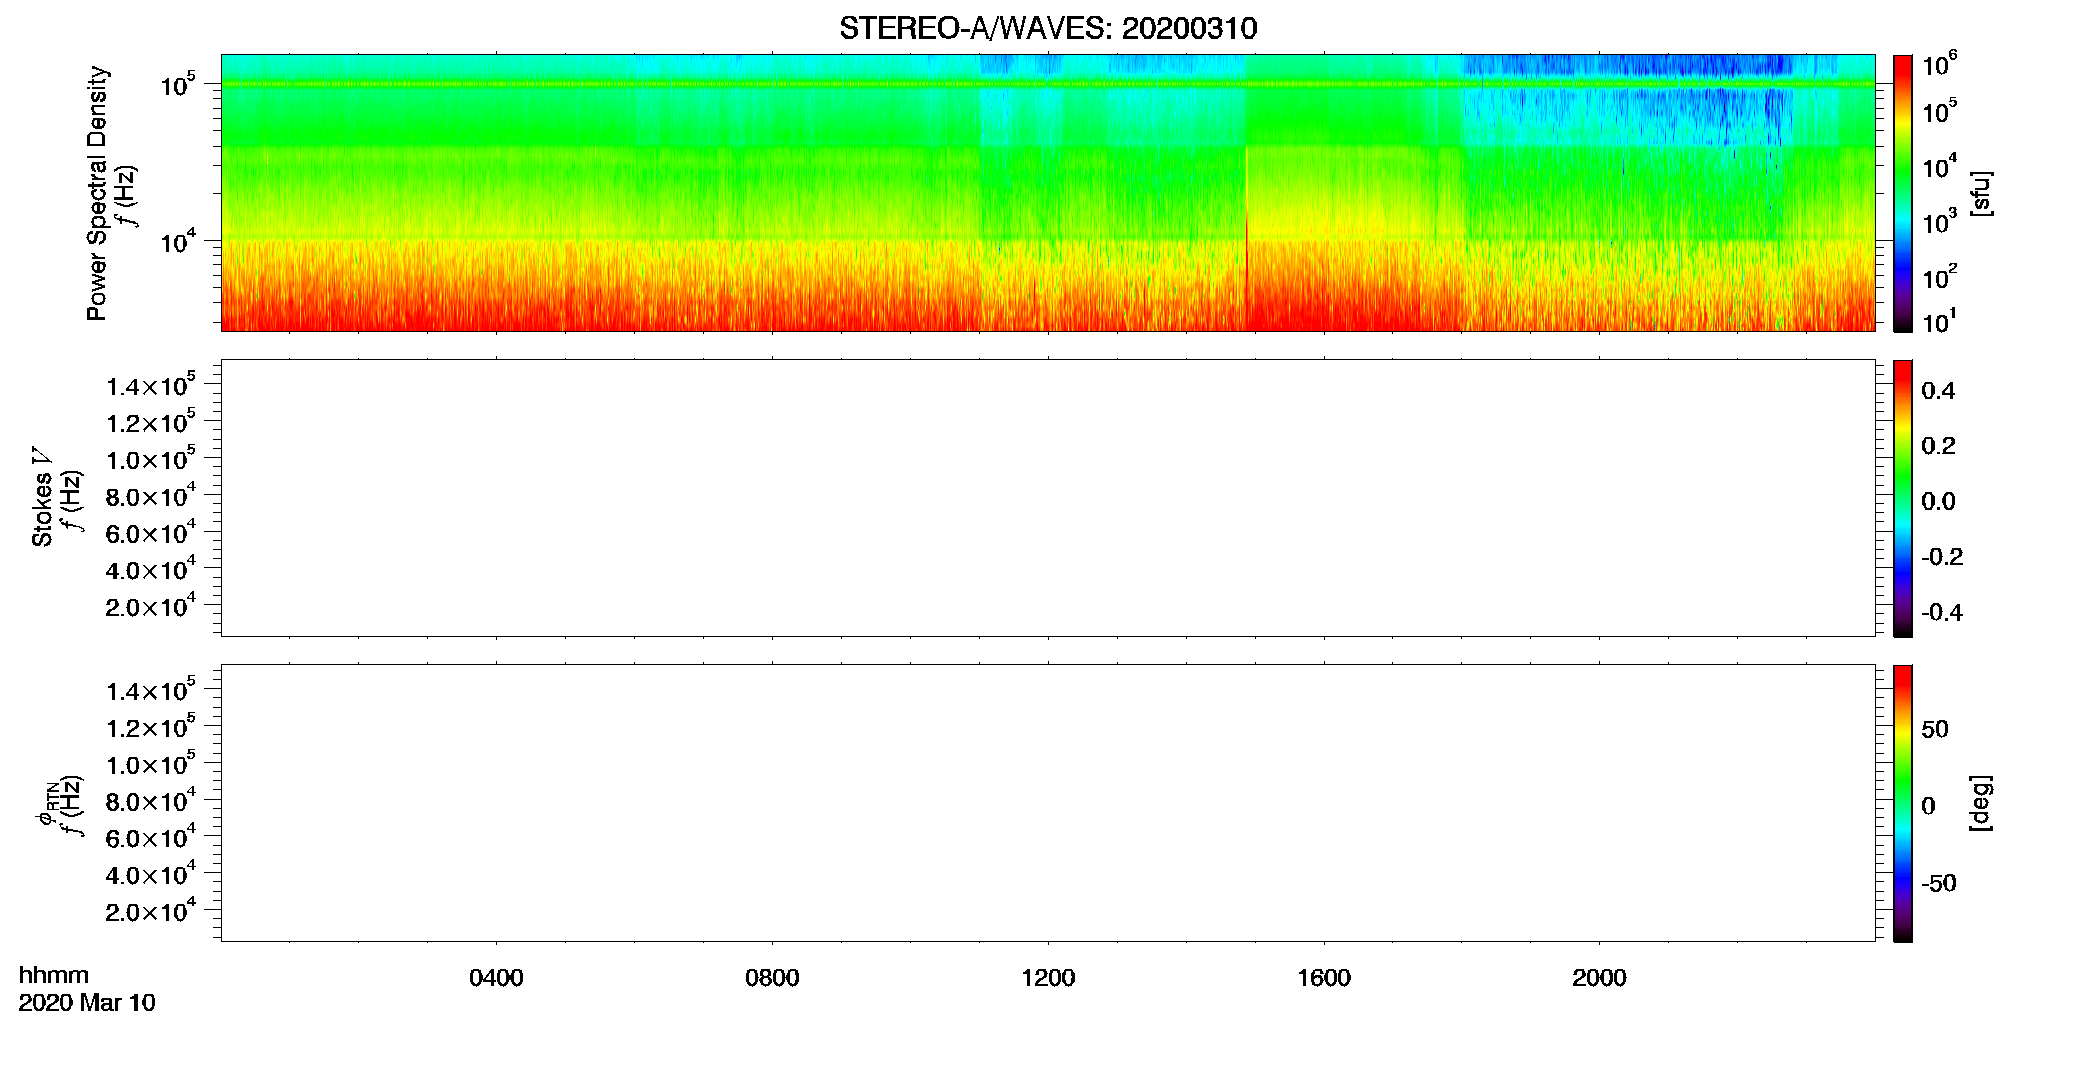
Task: Click the 10⁵ tick on spectrogram frequency axis
Action: [177, 84]
